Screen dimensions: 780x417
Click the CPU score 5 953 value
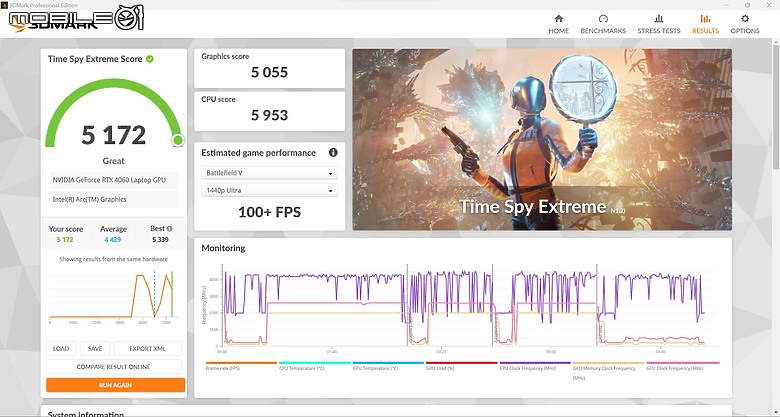click(269, 115)
